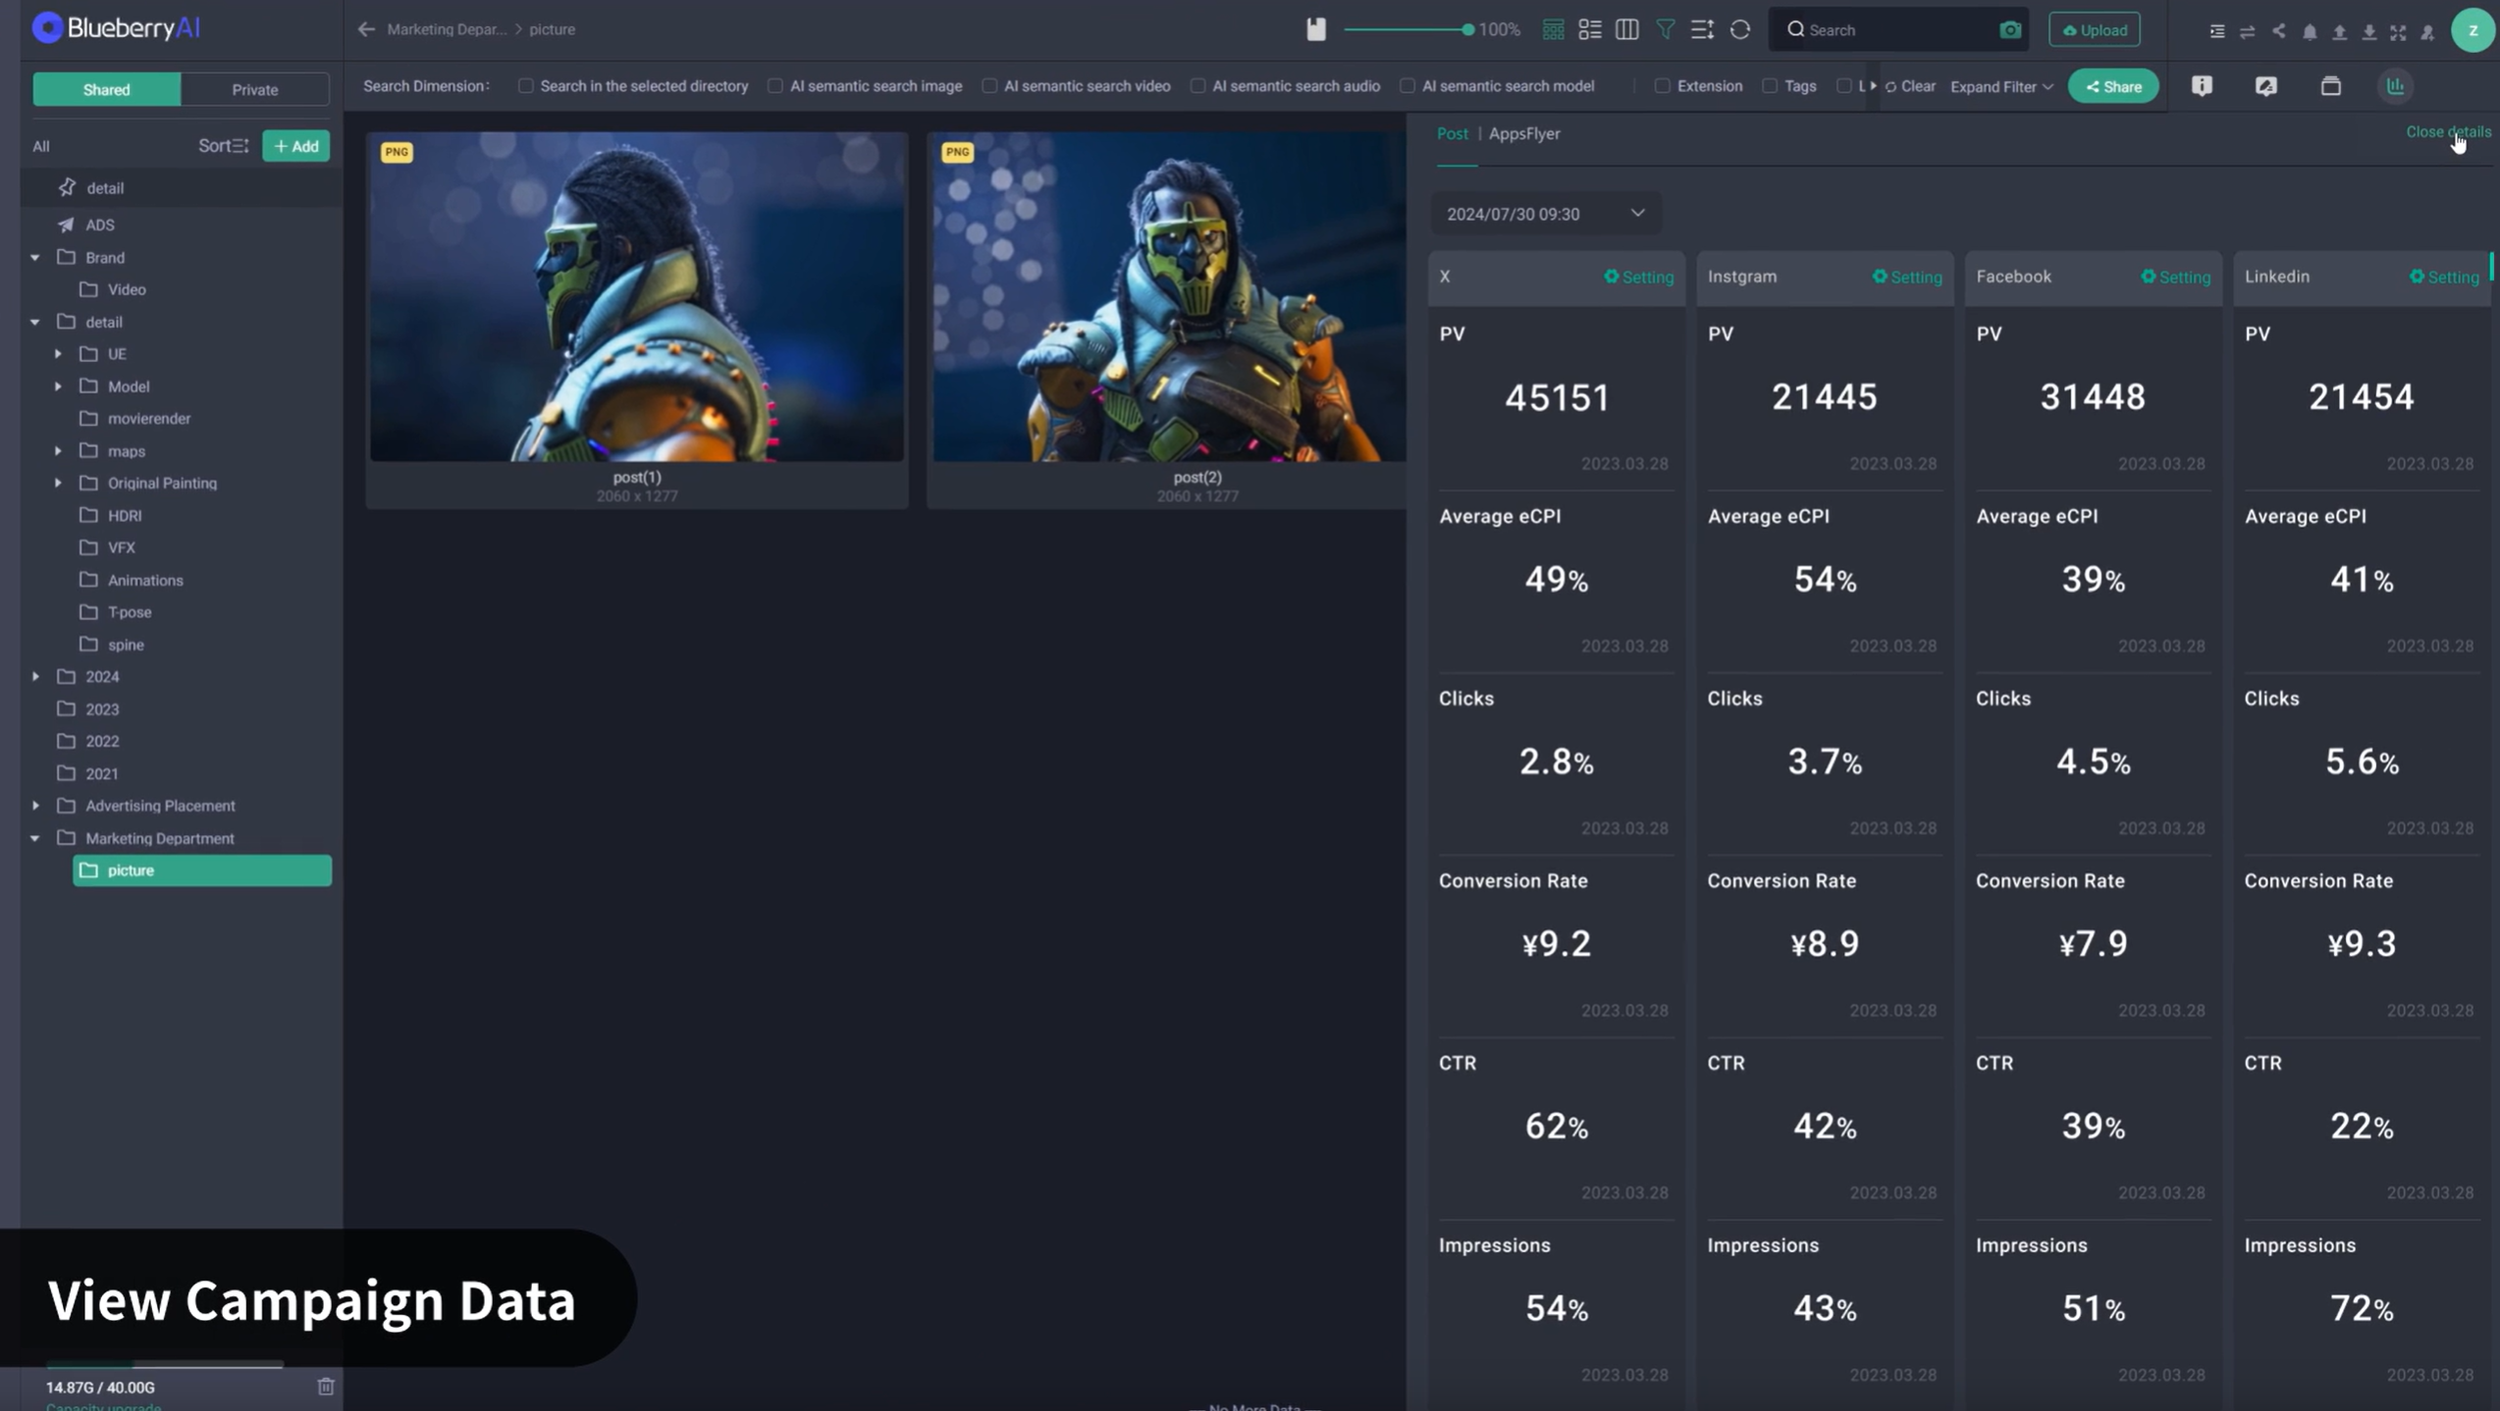Enable AI semantic search model
The height and width of the screenshot is (1411, 2500).
[1407, 86]
